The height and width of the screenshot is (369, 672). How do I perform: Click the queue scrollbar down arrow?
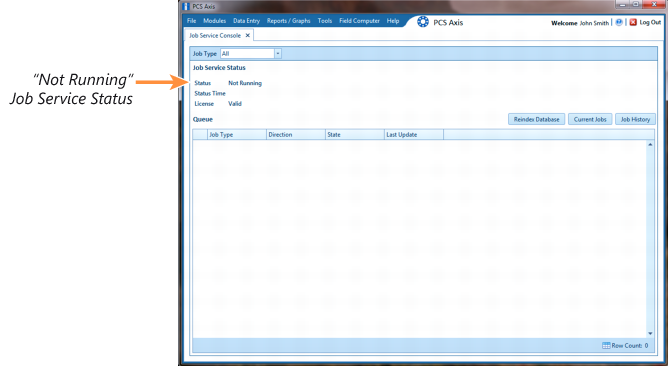click(x=650, y=333)
